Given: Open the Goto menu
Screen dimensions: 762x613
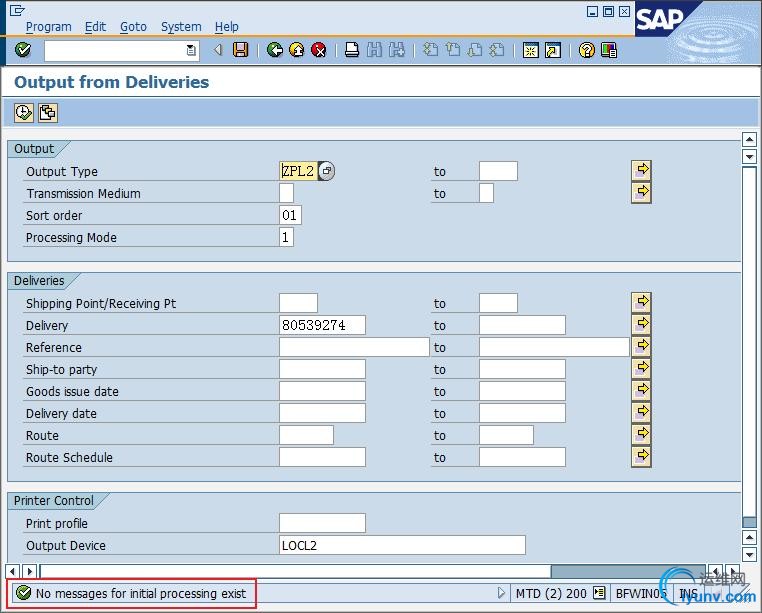Looking at the screenshot, I should 133,27.
